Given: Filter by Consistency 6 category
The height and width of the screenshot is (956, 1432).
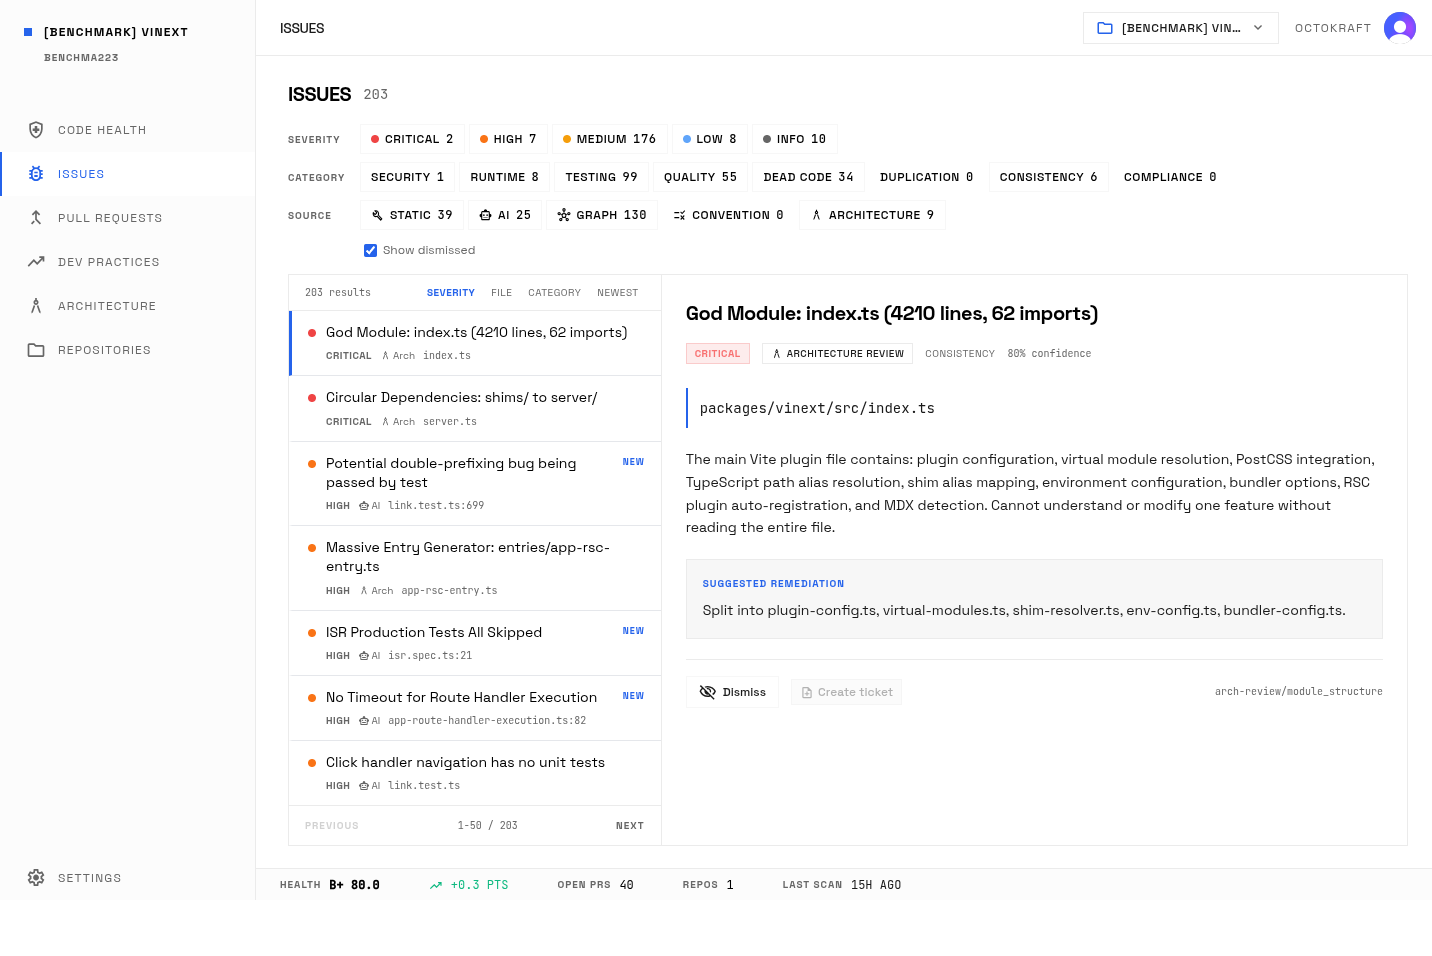Looking at the screenshot, I should (x=1049, y=177).
